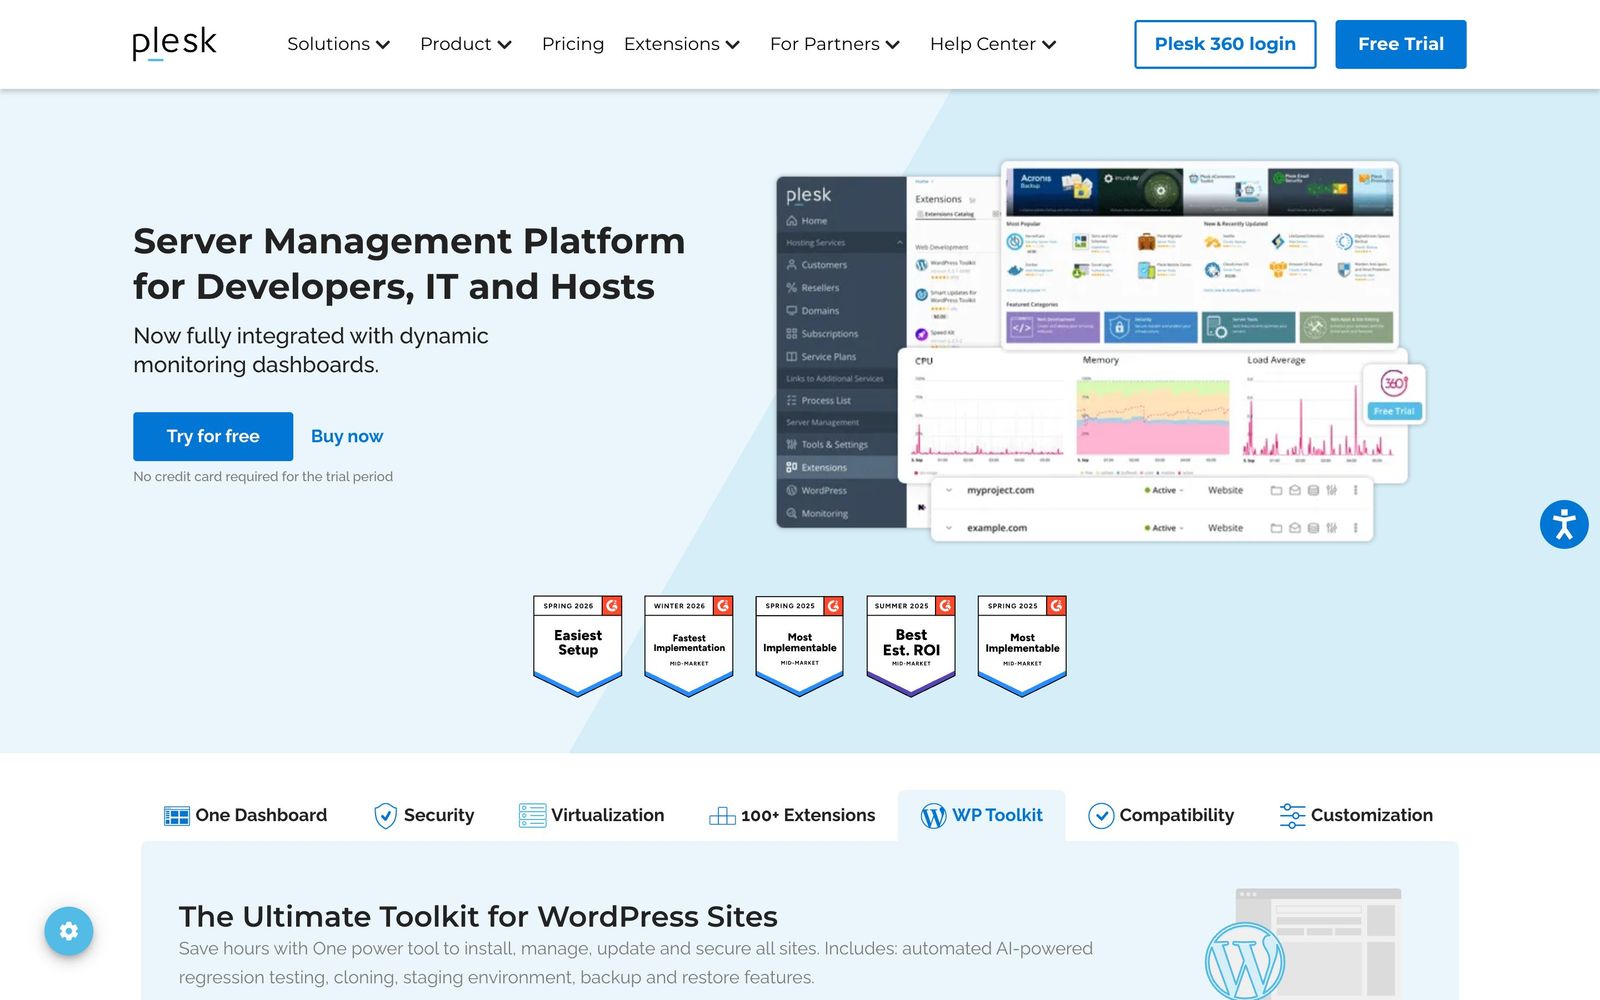Switch to the One Dashboard tab
Viewport: 1600px width, 1000px height.
tap(246, 816)
